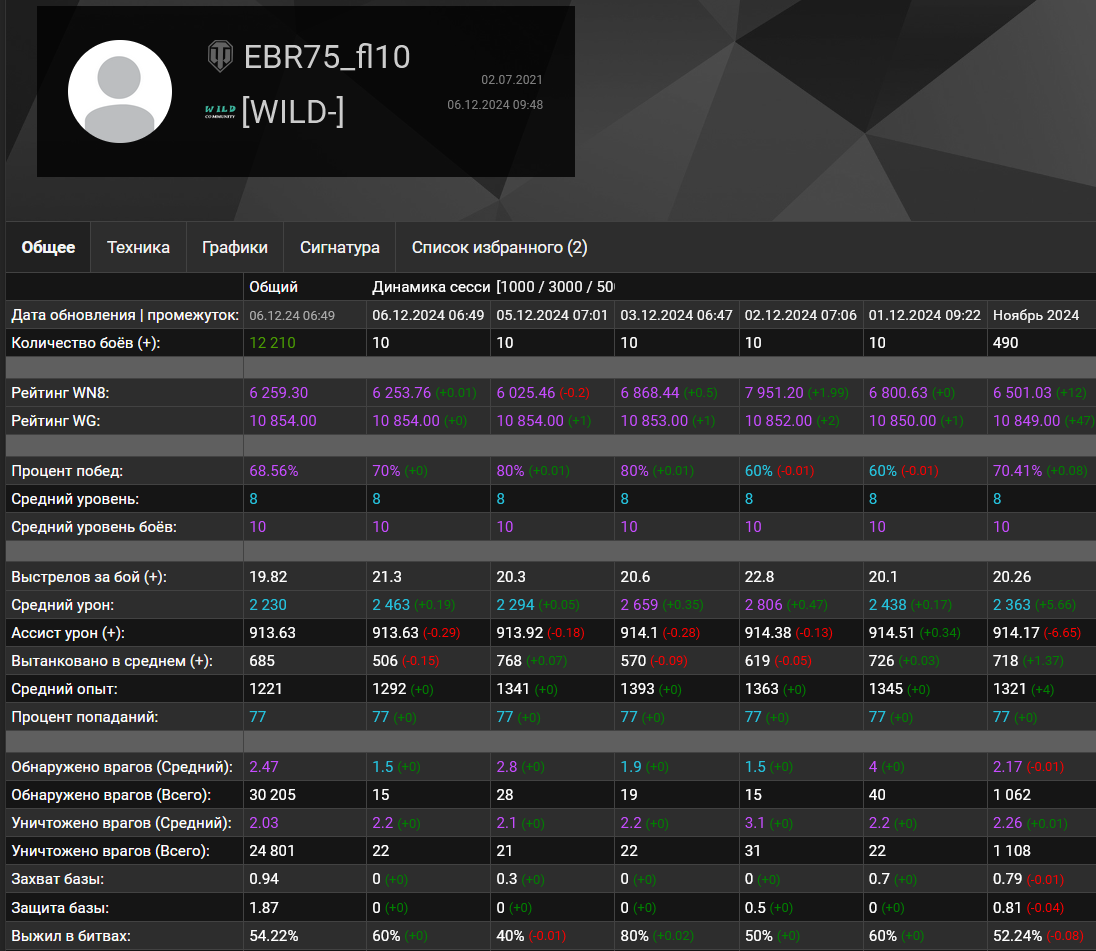Click the EBR75_fl10 player name
Screen dimensions: 1096x951
coord(327,57)
